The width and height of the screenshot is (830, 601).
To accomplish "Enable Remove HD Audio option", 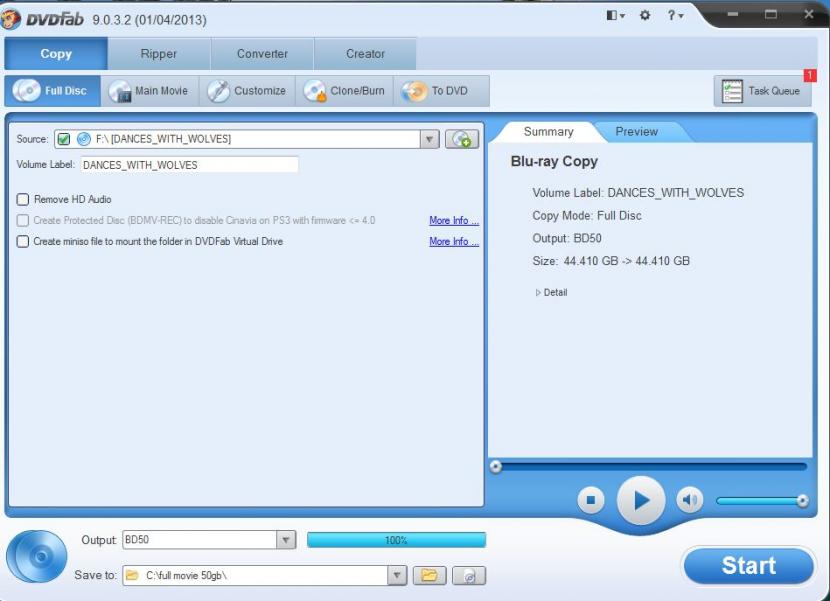I will point(23,200).
